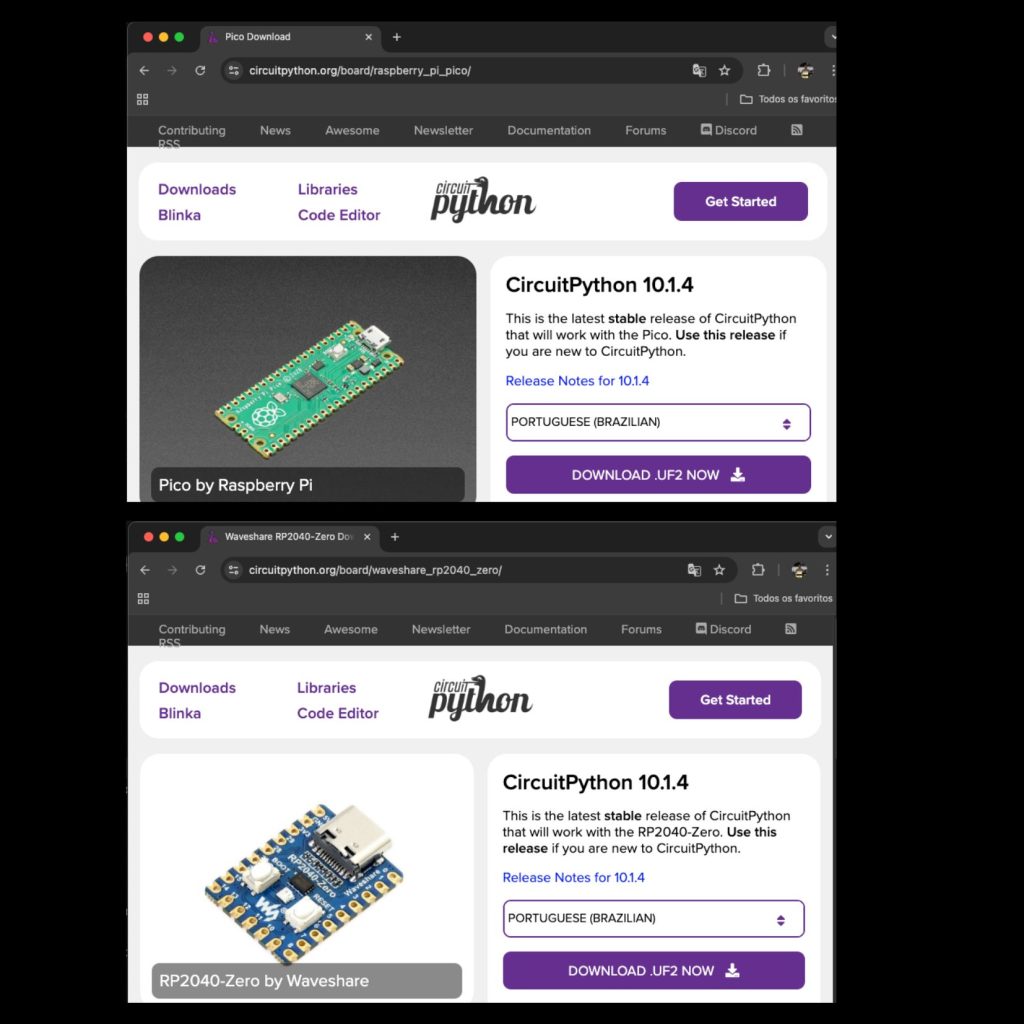1024x1024 pixels.
Task: Open Release Notes for 10.1.4 on the RP2040-Zero page
Action: click(573, 877)
